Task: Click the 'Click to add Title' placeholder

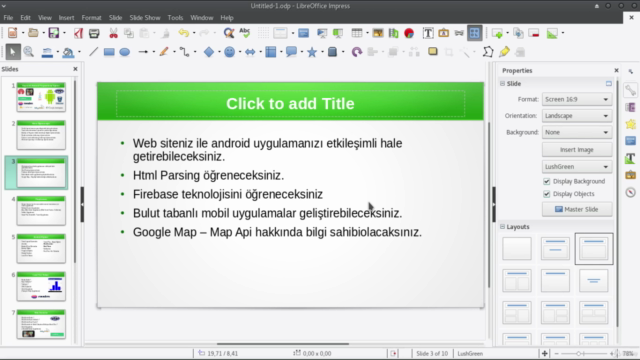Action: click(290, 104)
